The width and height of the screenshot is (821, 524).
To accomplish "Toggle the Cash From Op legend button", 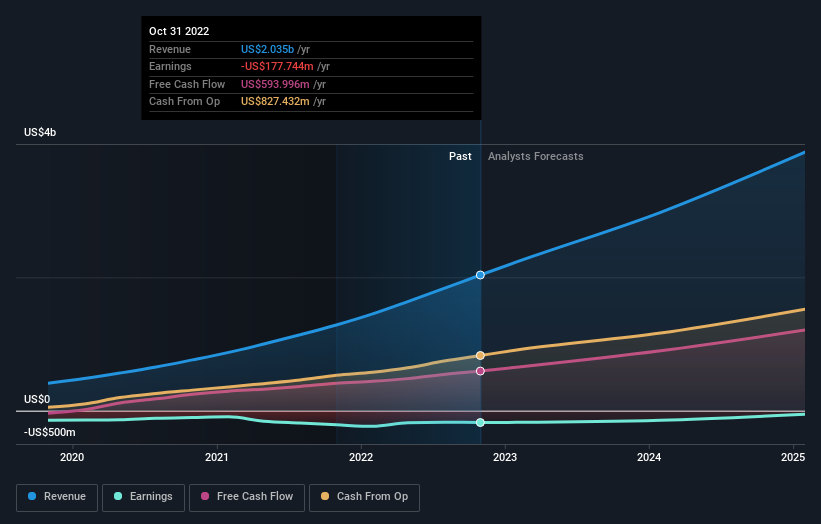I will (364, 497).
